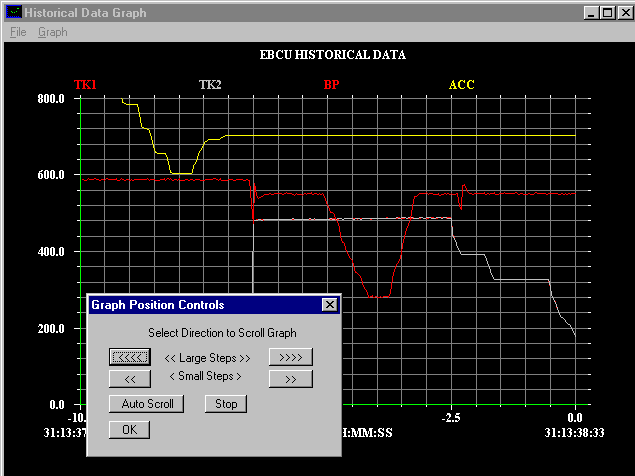
Task: Click the application icon in the title bar
Action: (13, 12)
